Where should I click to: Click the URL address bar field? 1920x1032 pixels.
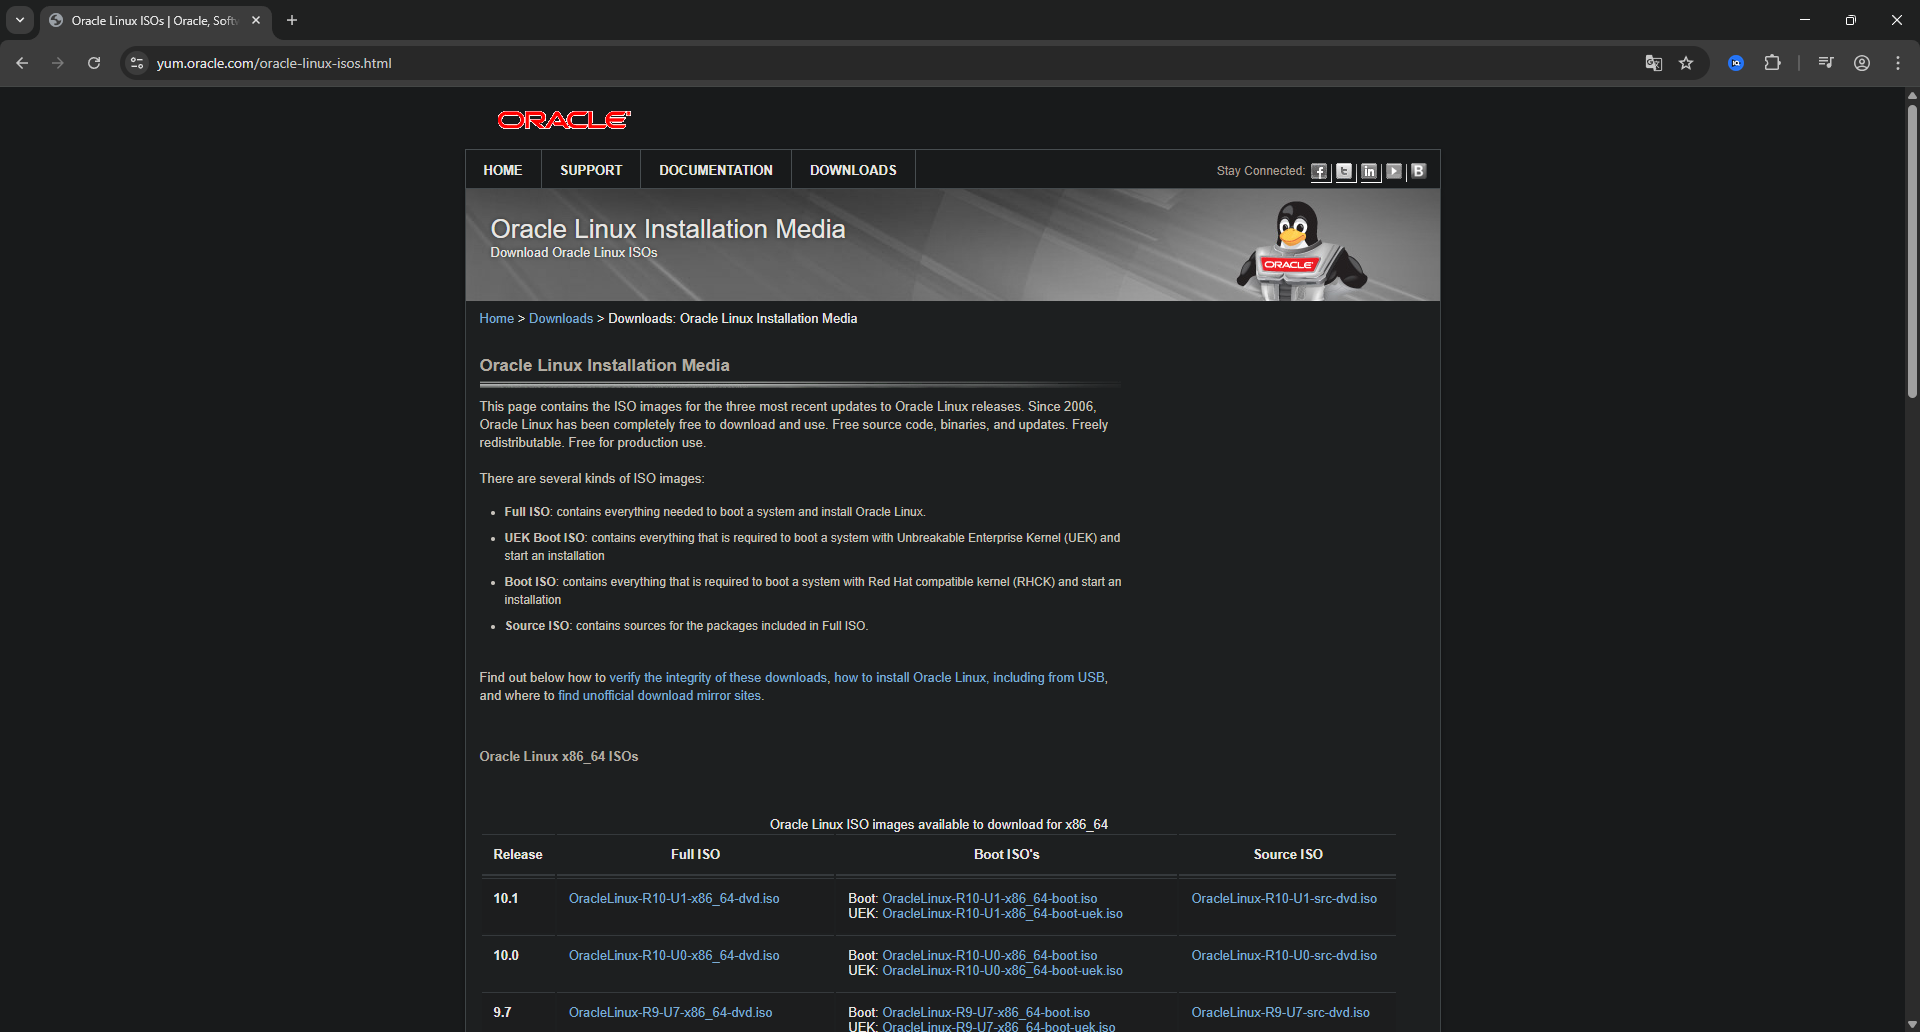pos(800,63)
